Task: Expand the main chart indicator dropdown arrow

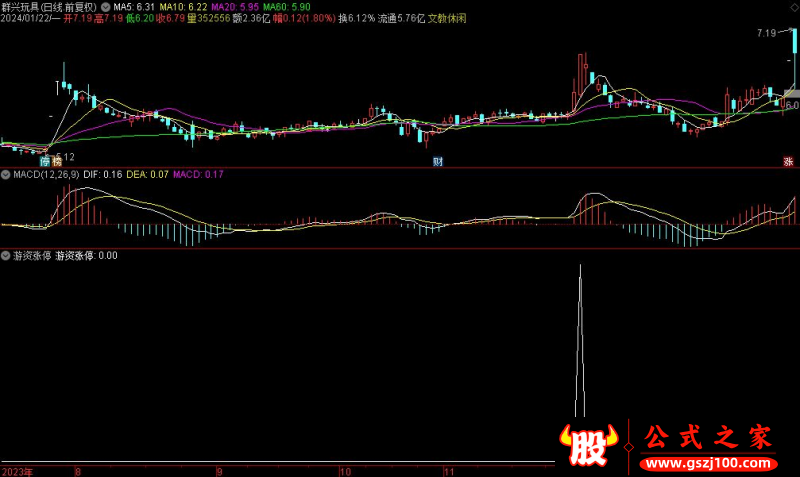Action: (107, 6)
